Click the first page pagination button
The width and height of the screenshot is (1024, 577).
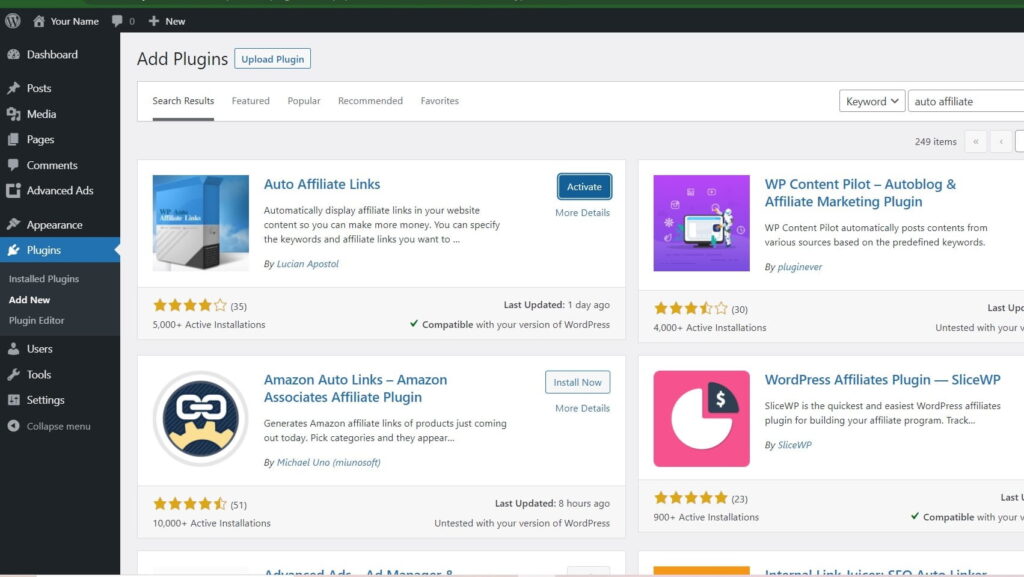(x=976, y=141)
